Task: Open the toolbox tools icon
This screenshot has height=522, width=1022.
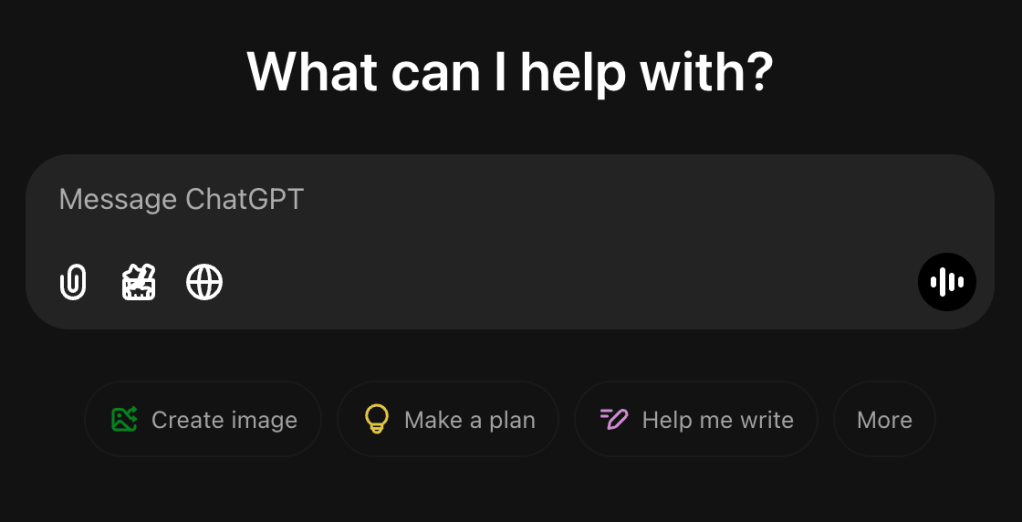Action: [x=139, y=283]
